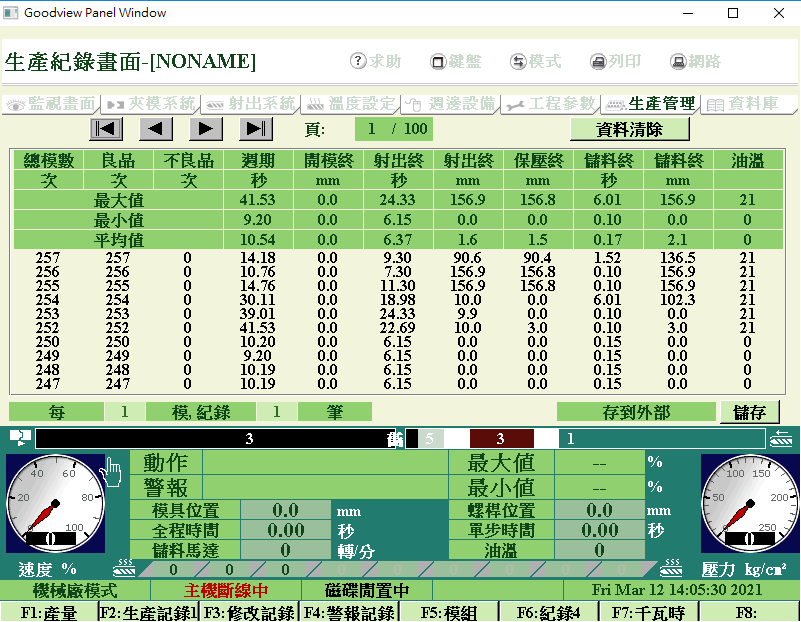This screenshot has width=801, height=622.
Task: Click the heater icon beside 速度 %
Action: tap(125, 567)
